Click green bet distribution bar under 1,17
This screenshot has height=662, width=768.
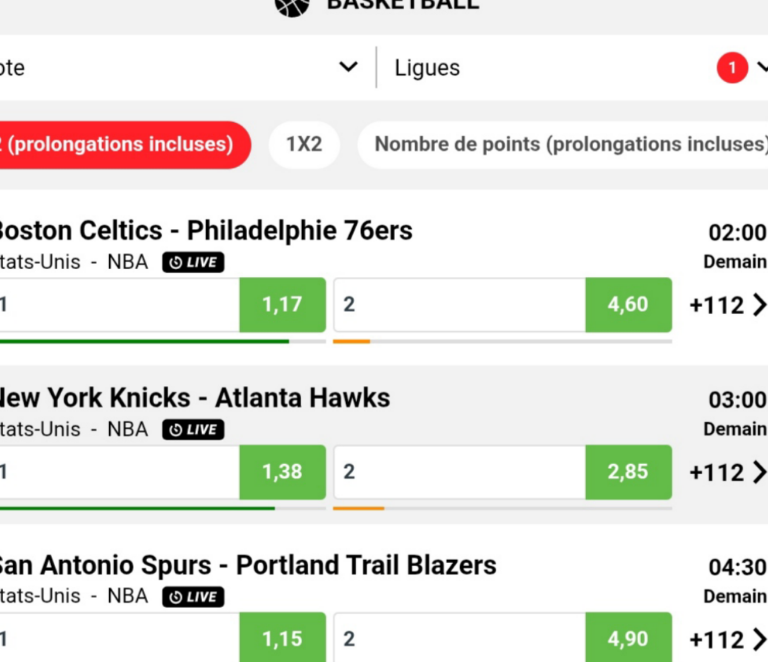click(x=144, y=341)
